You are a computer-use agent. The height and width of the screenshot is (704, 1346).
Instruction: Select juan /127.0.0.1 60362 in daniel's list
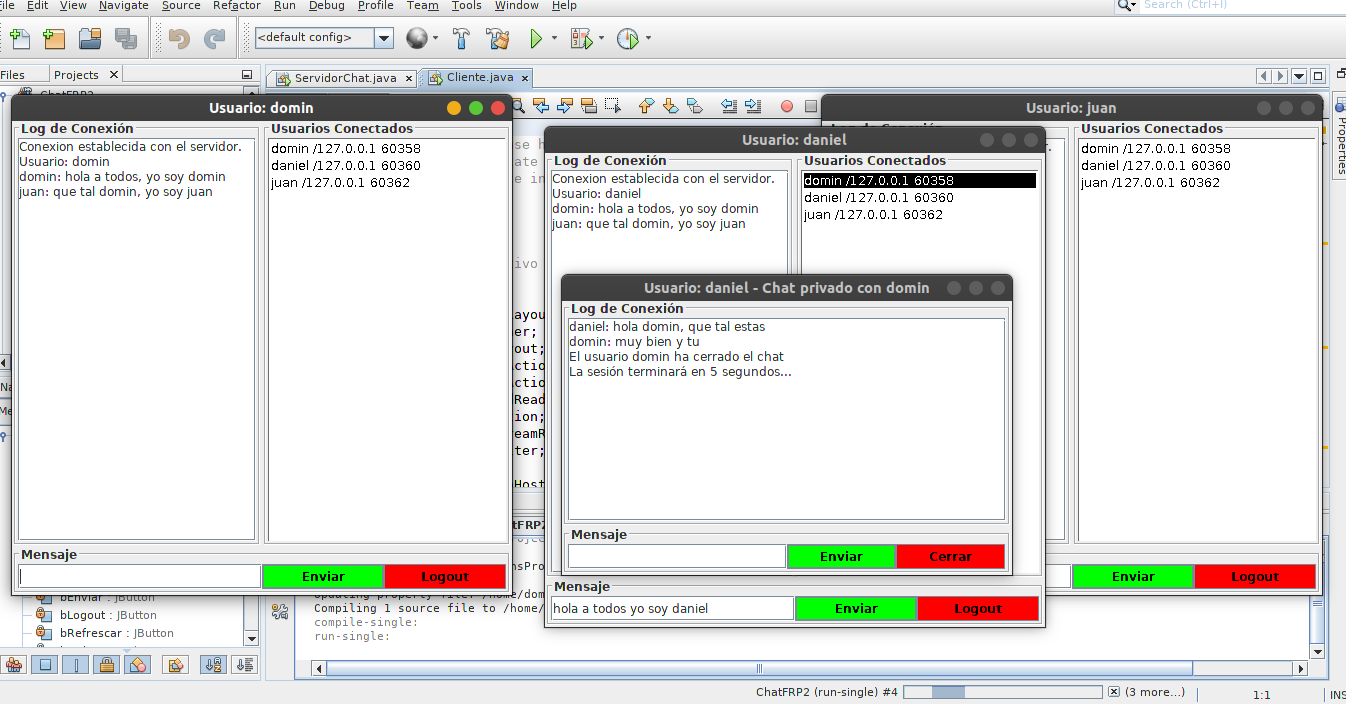(919, 214)
